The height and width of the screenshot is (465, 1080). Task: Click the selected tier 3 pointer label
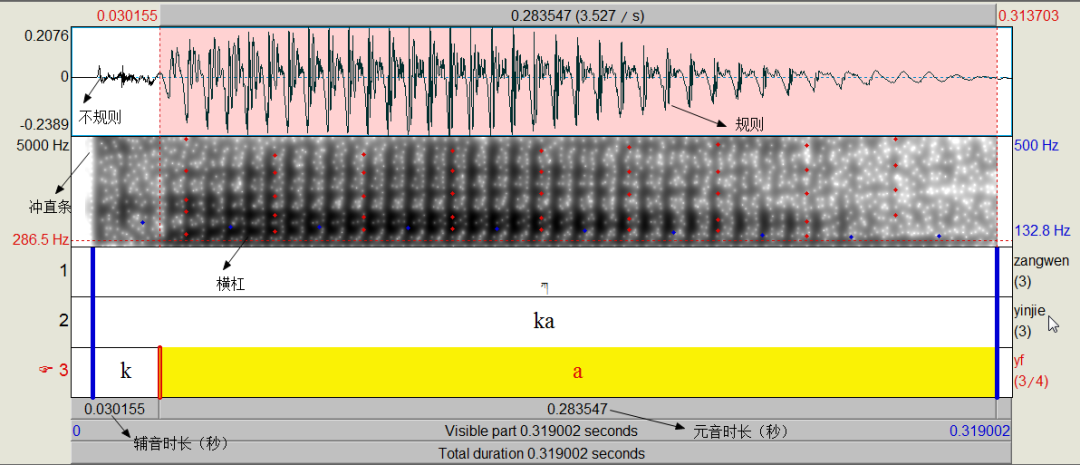click(54, 370)
